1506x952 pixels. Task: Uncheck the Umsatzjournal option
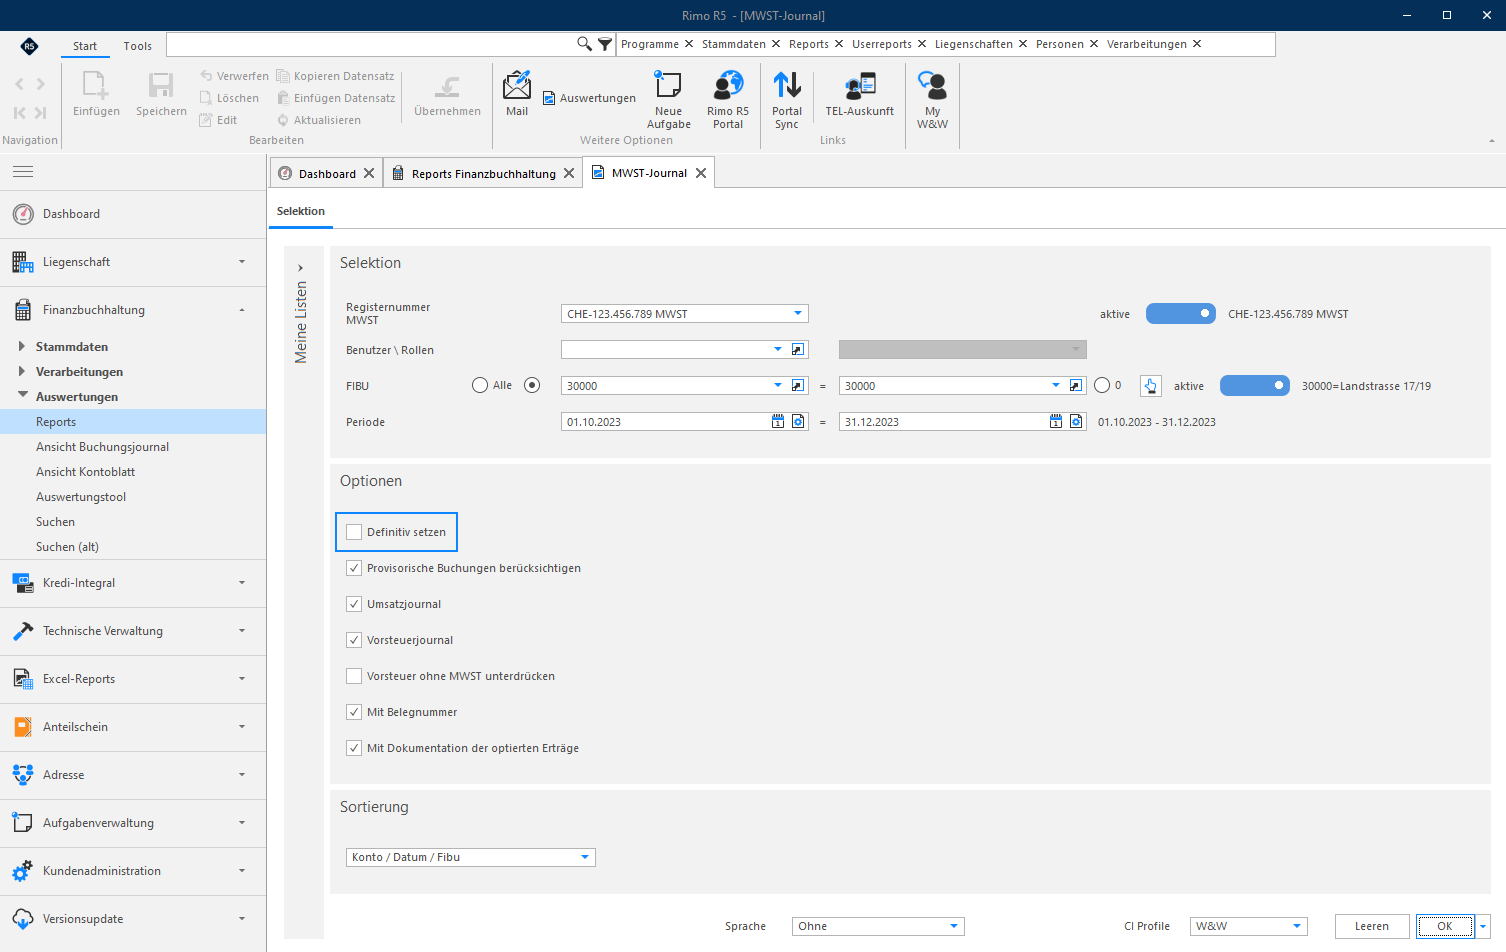(x=354, y=604)
